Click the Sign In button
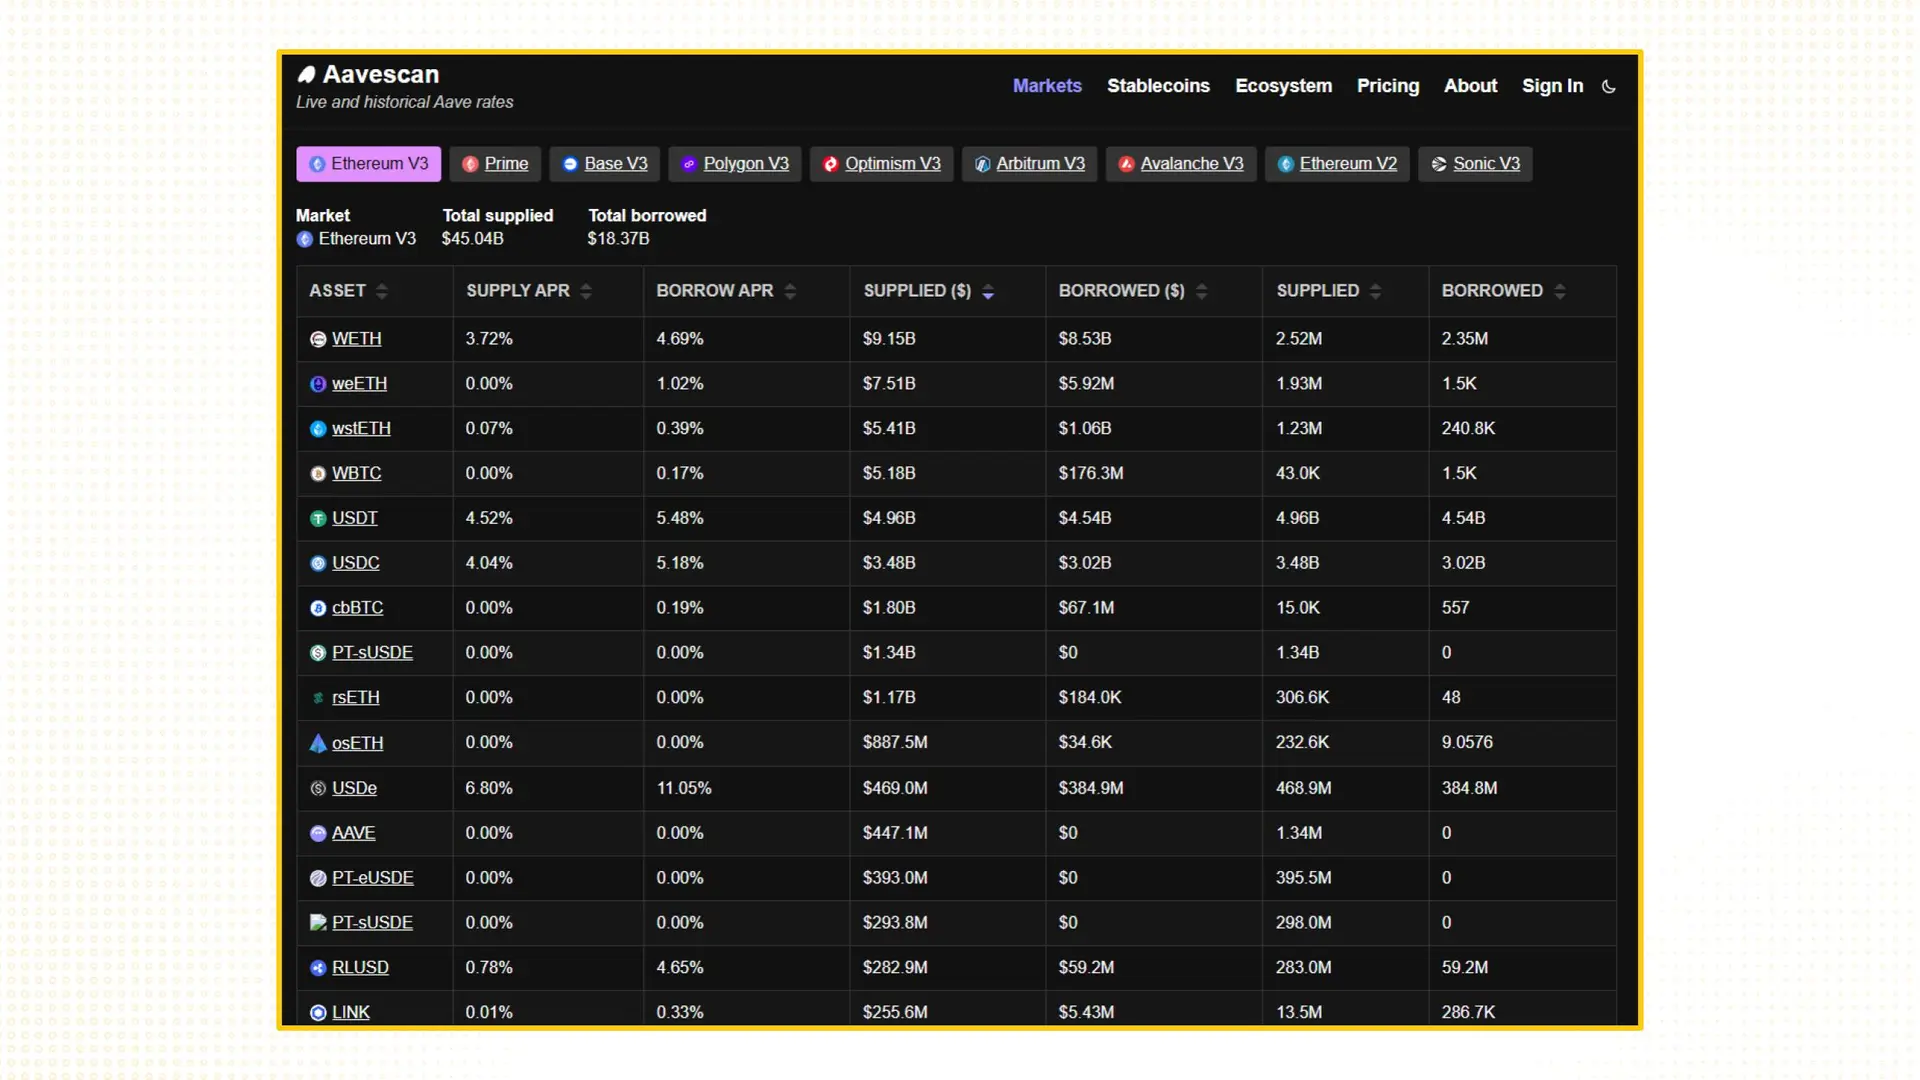This screenshot has width=1920, height=1080. pos(1552,86)
